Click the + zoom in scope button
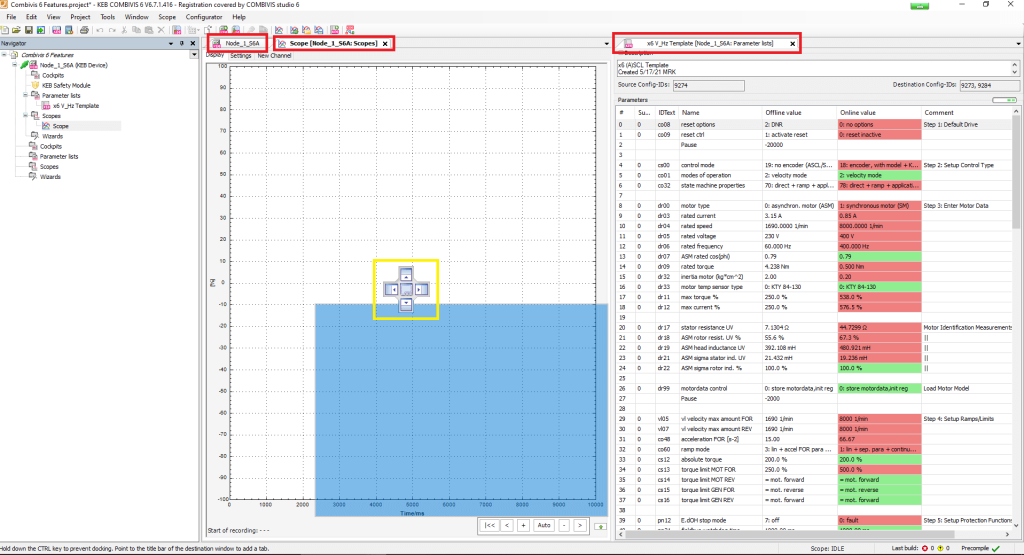This screenshot has height=555, width=1024. 523,526
